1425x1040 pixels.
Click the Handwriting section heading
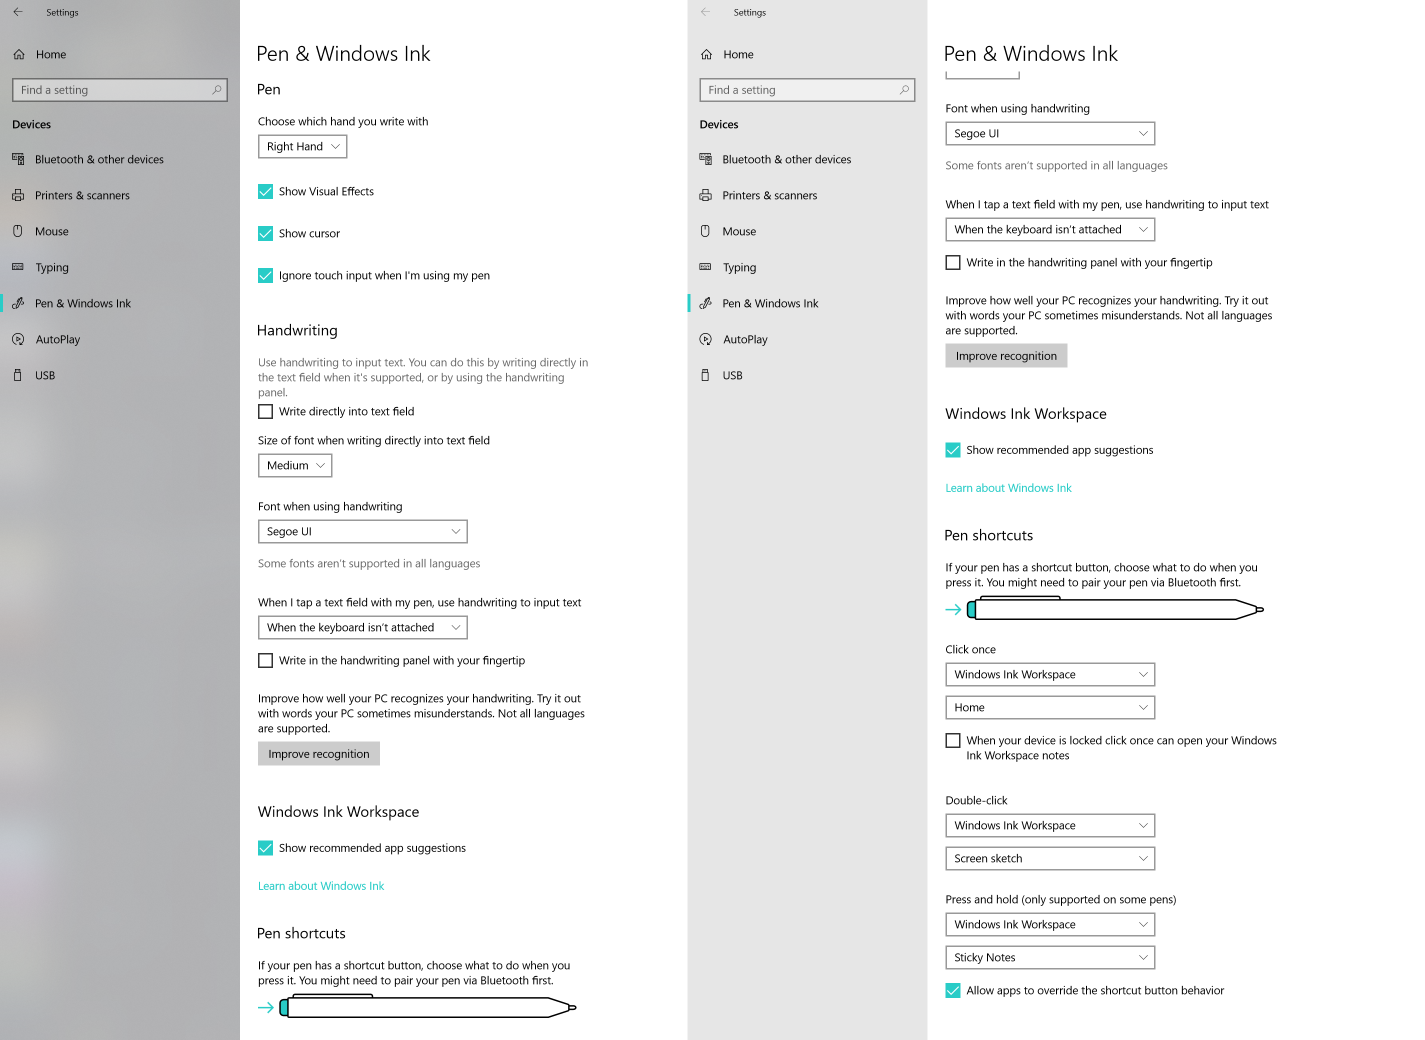(297, 331)
